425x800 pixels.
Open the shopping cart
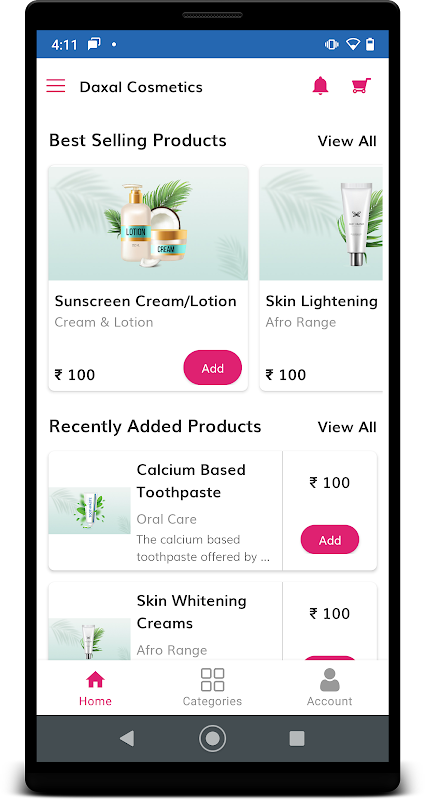pos(361,86)
